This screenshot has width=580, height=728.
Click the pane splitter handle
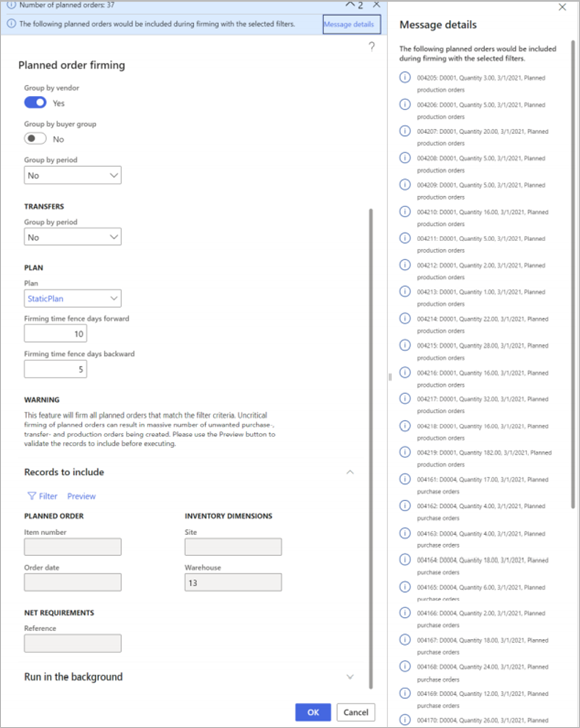coord(390,377)
